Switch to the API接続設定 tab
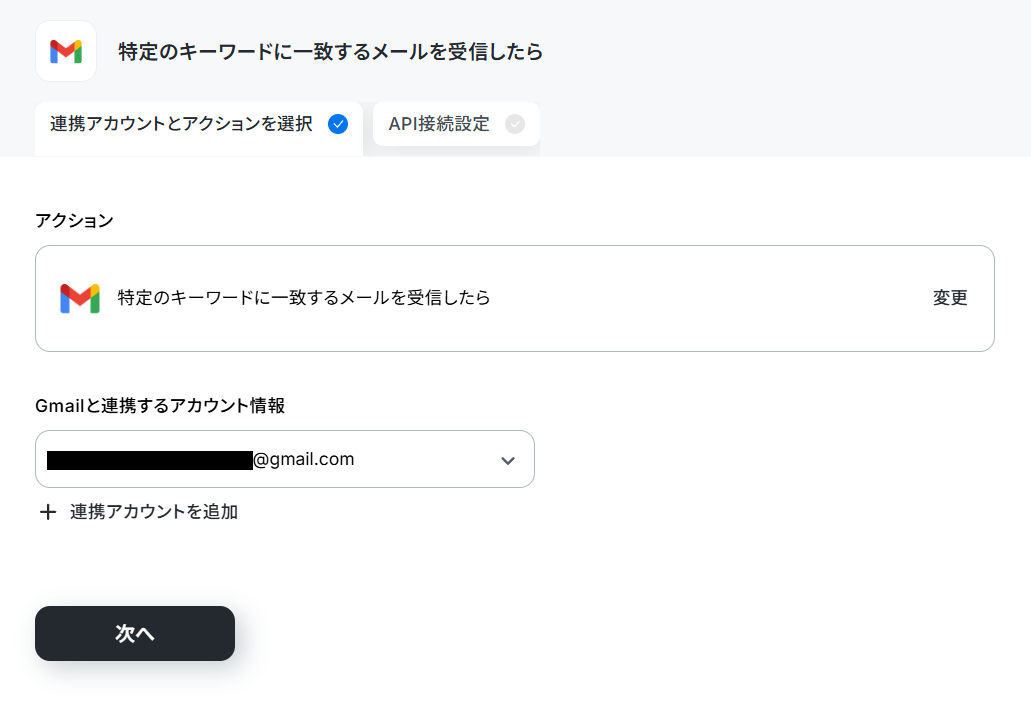The width and height of the screenshot is (1031, 718). pos(456,124)
